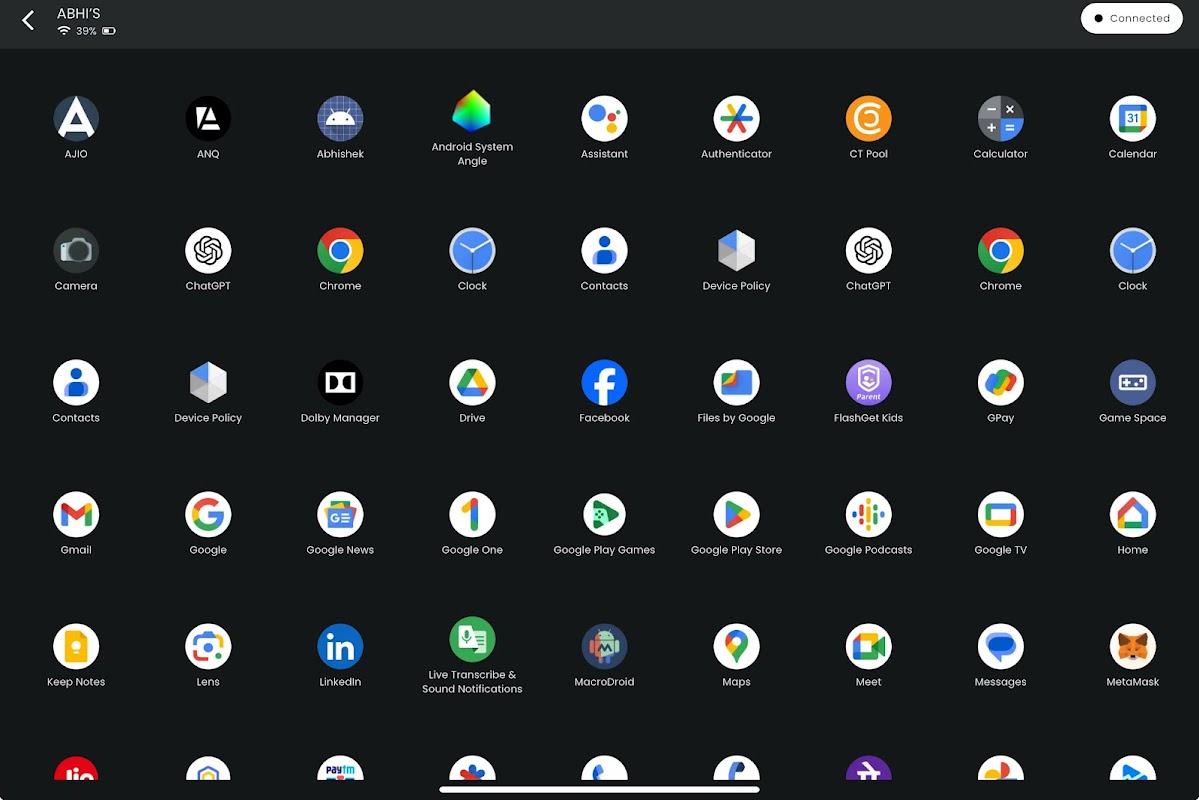Launch the MetaMask wallet app
The width and height of the screenshot is (1199, 800).
click(1132, 647)
